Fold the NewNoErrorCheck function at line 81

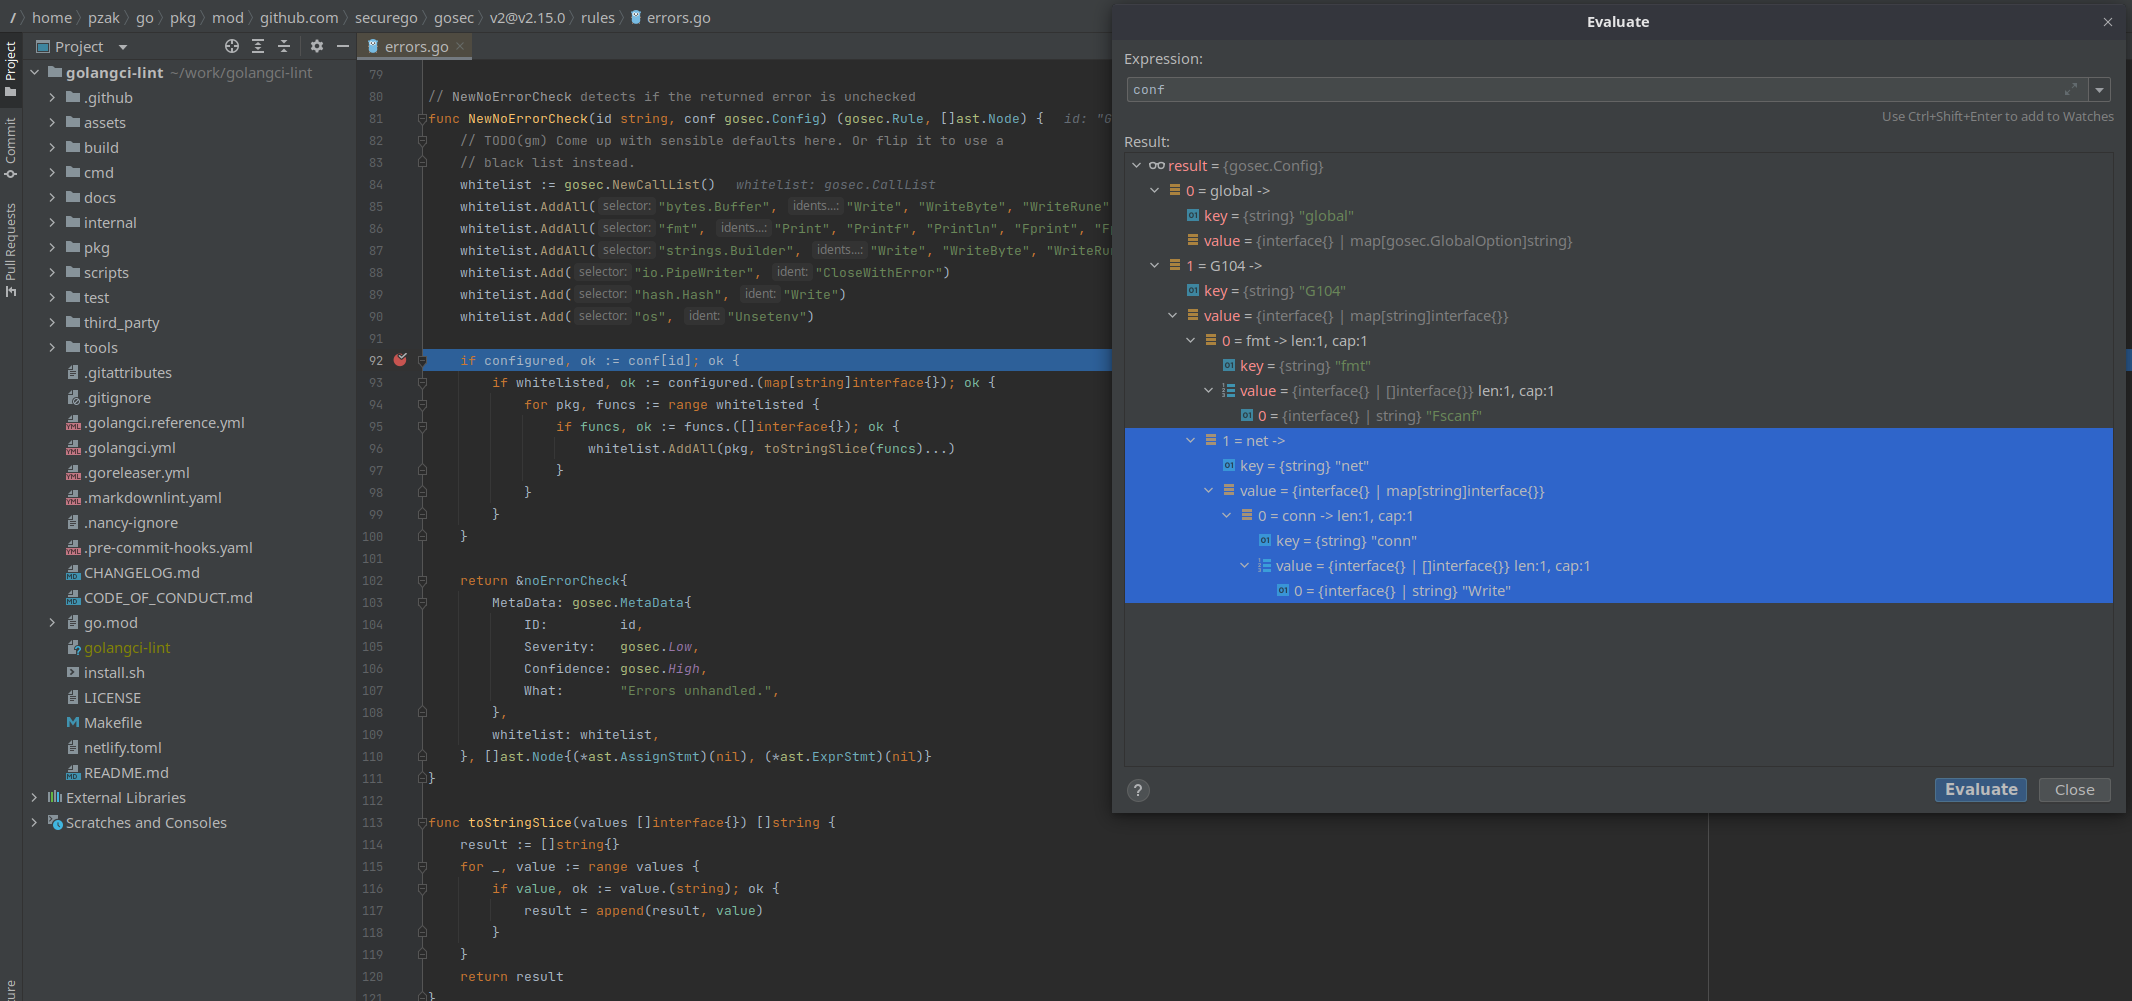point(422,119)
